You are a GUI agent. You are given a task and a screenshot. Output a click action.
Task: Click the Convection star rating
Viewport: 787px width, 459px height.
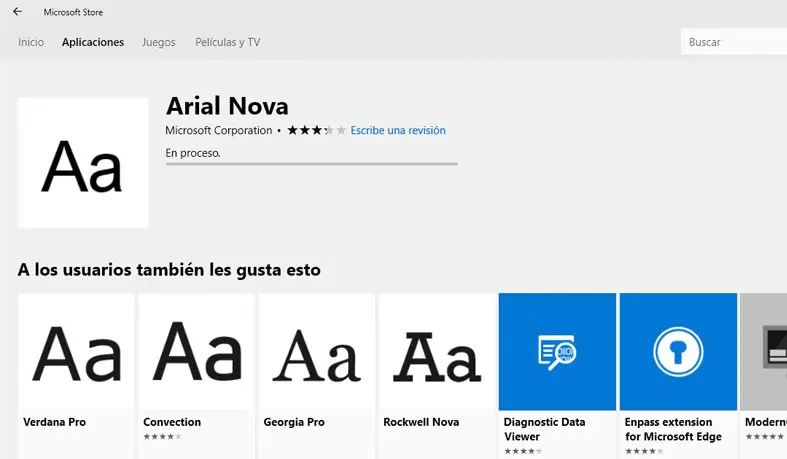[162, 436]
